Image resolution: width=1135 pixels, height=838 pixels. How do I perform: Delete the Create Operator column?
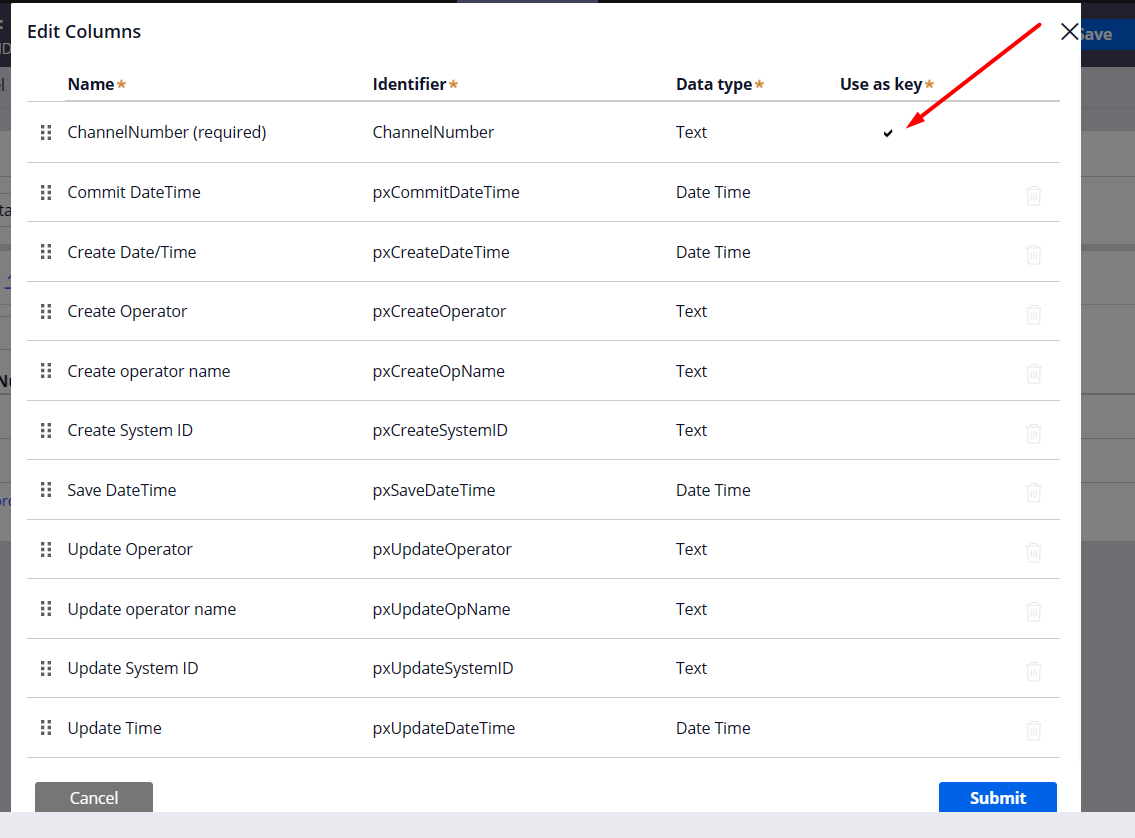[x=1034, y=314]
